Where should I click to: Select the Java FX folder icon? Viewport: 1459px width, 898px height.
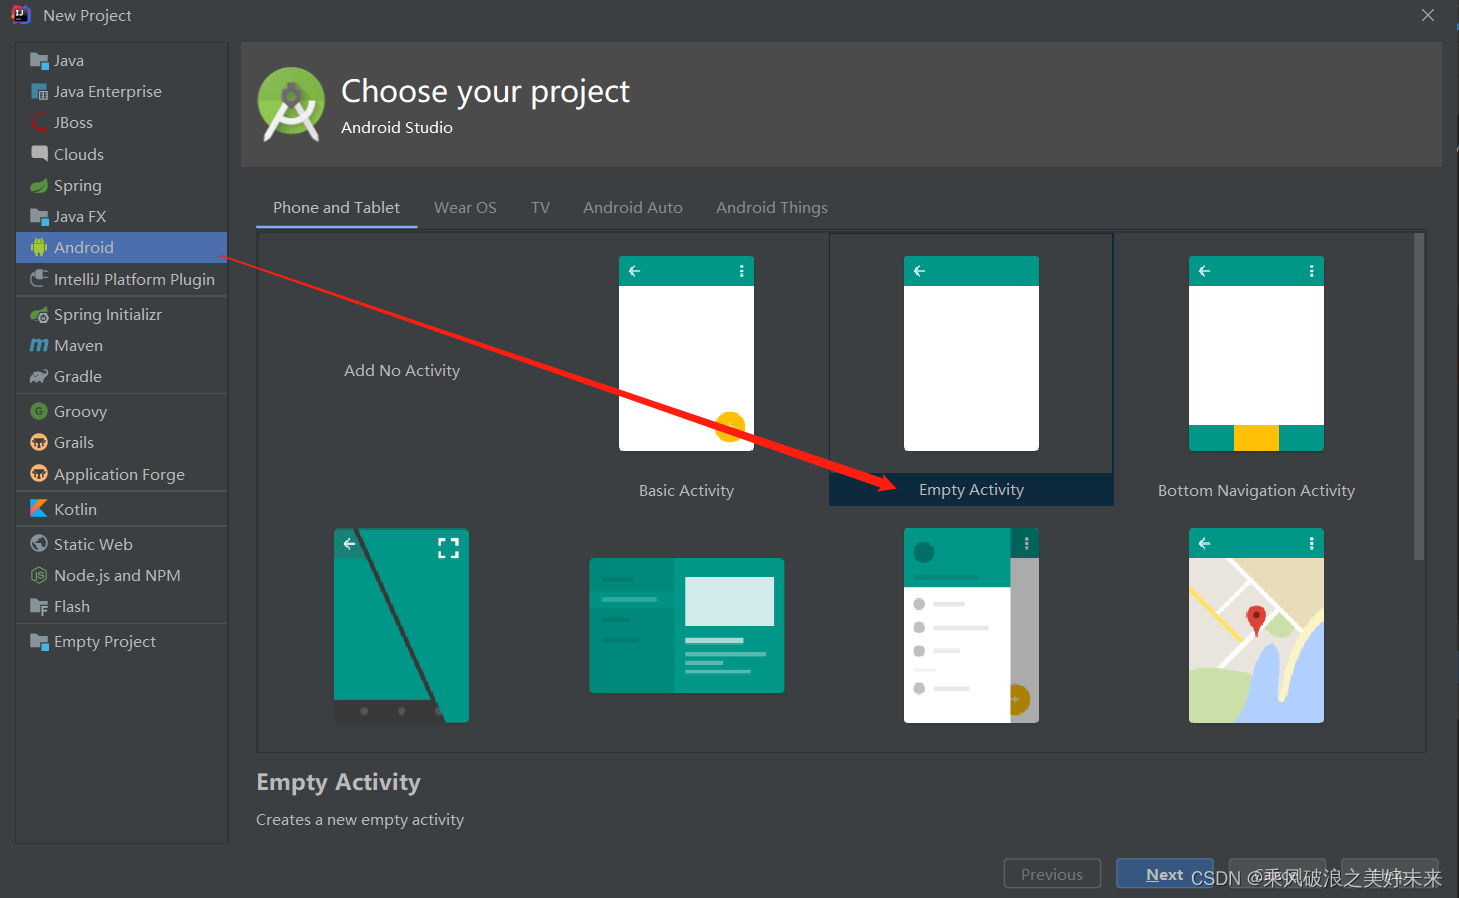39,217
